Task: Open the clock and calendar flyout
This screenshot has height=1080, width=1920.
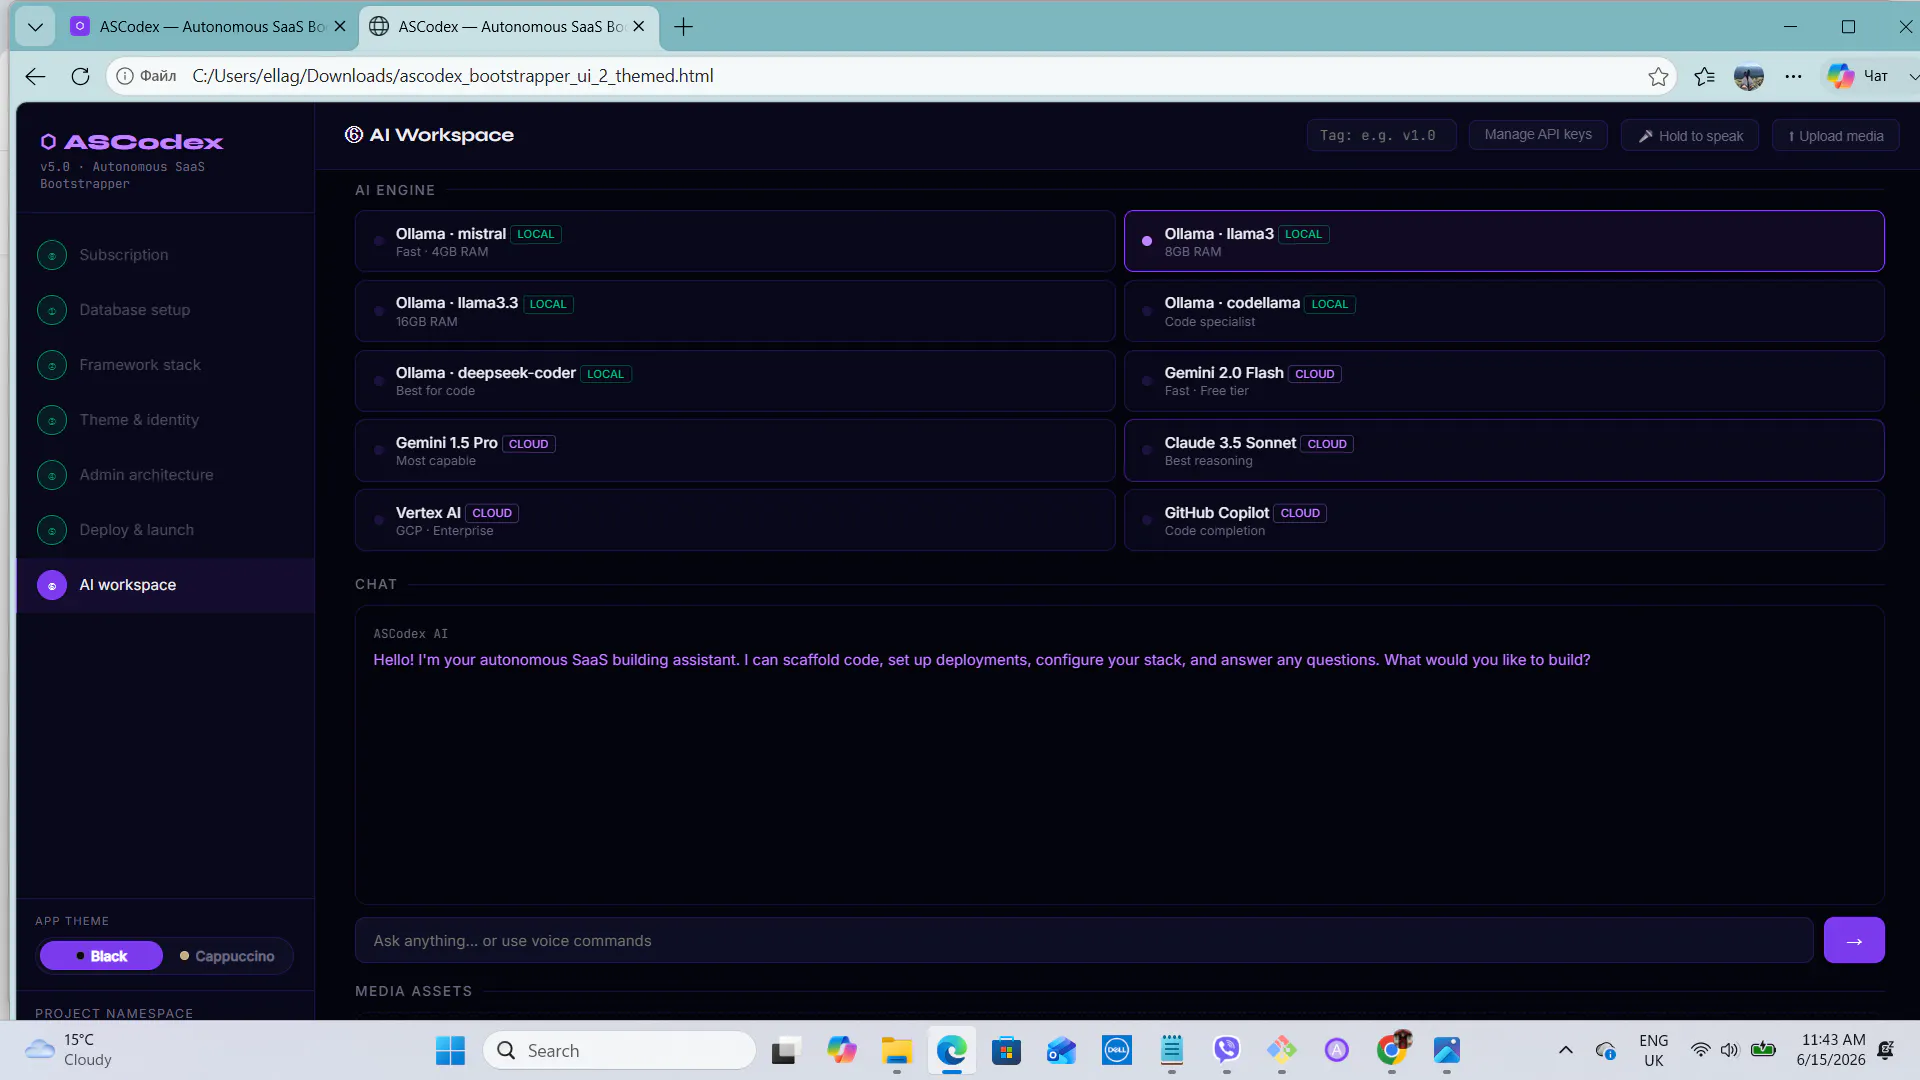Action: click(x=1831, y=1050)
